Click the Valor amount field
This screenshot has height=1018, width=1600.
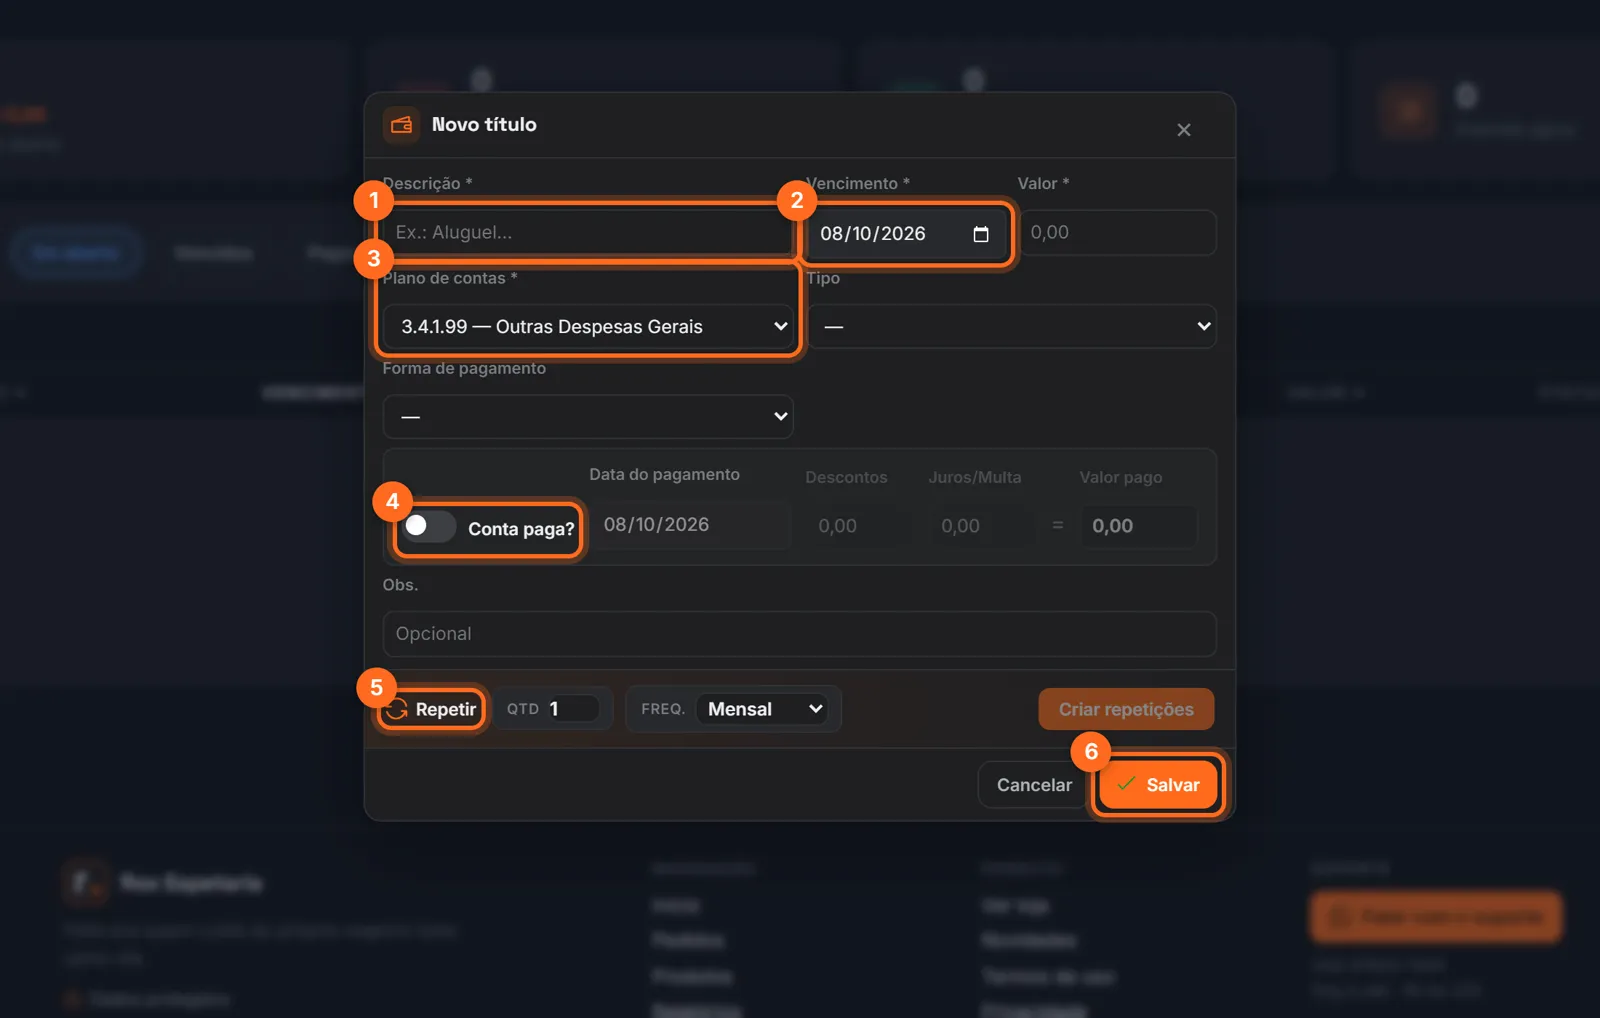[1118, 233]
